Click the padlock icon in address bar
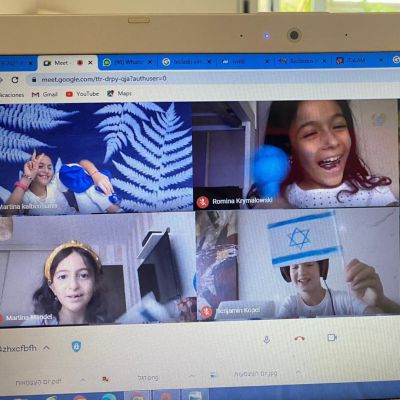 34,80
